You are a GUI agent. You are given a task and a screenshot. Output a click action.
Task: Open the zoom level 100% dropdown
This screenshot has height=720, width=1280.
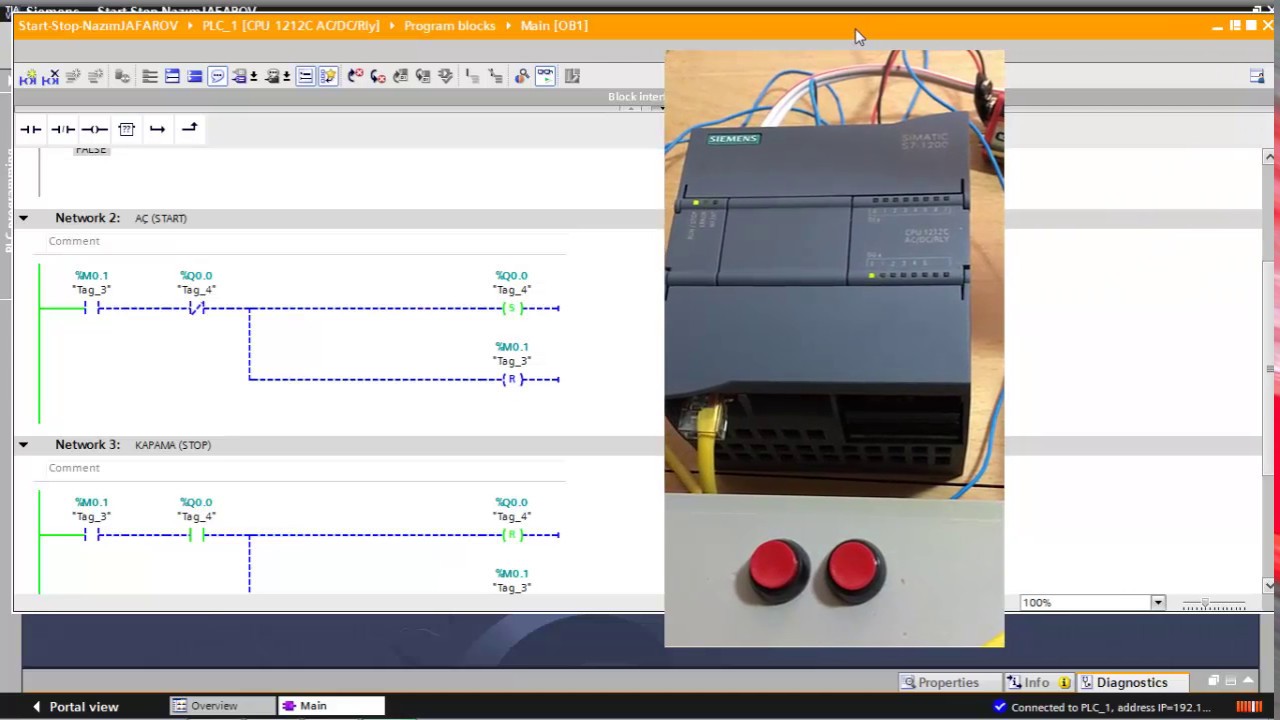pyautogui.click(x=1158, y=602)
